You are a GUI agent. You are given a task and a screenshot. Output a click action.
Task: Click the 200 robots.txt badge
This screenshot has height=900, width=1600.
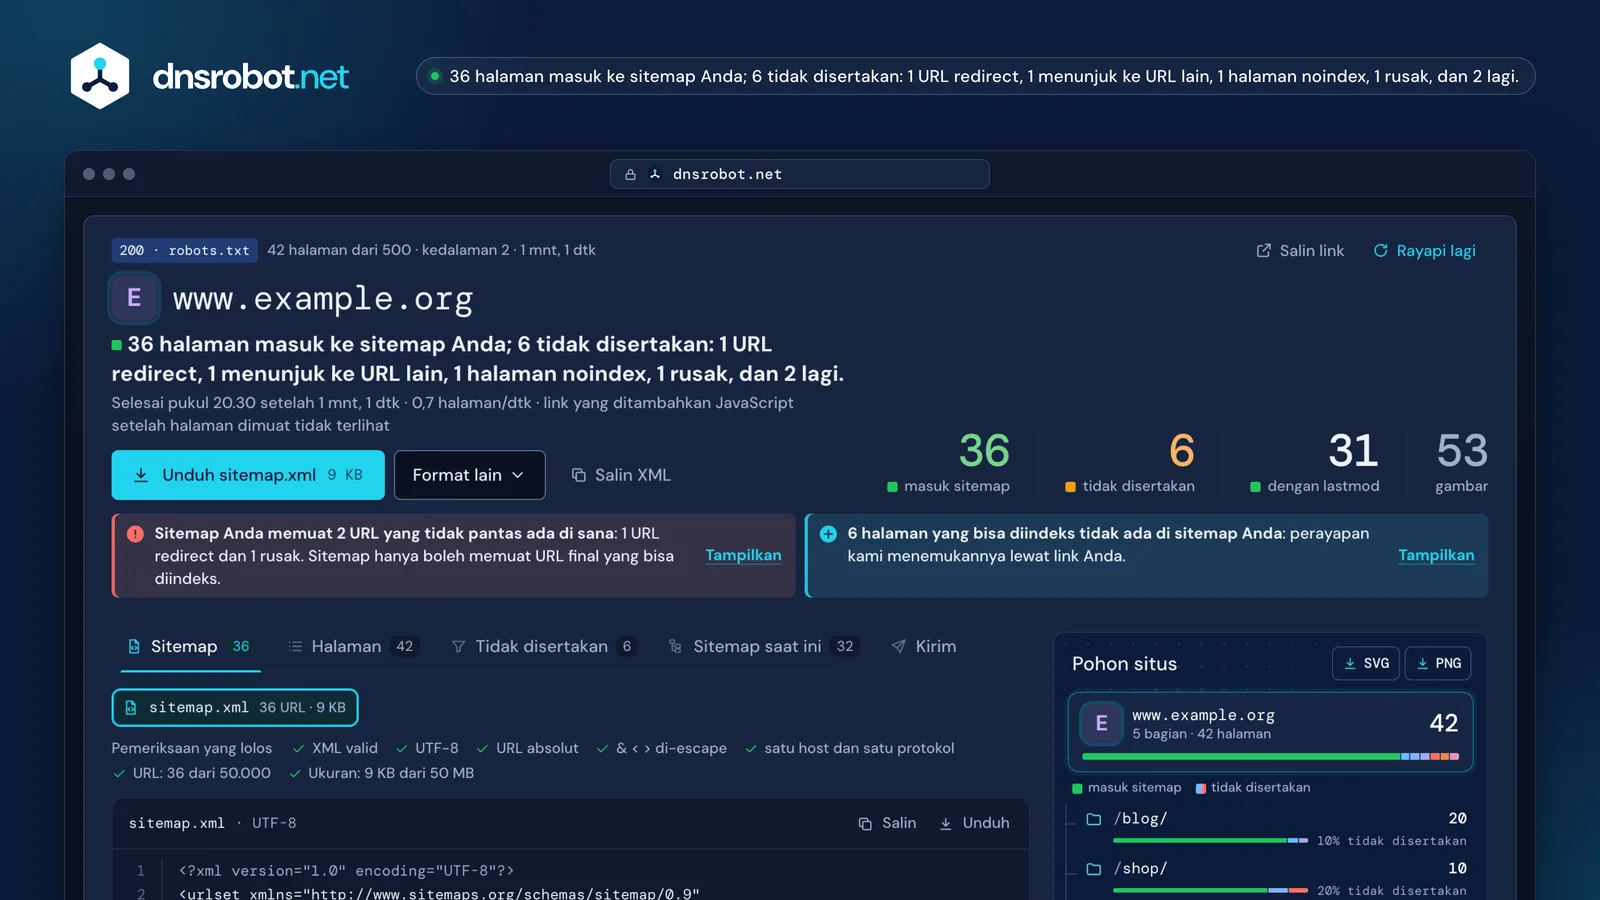coord(185,250)
